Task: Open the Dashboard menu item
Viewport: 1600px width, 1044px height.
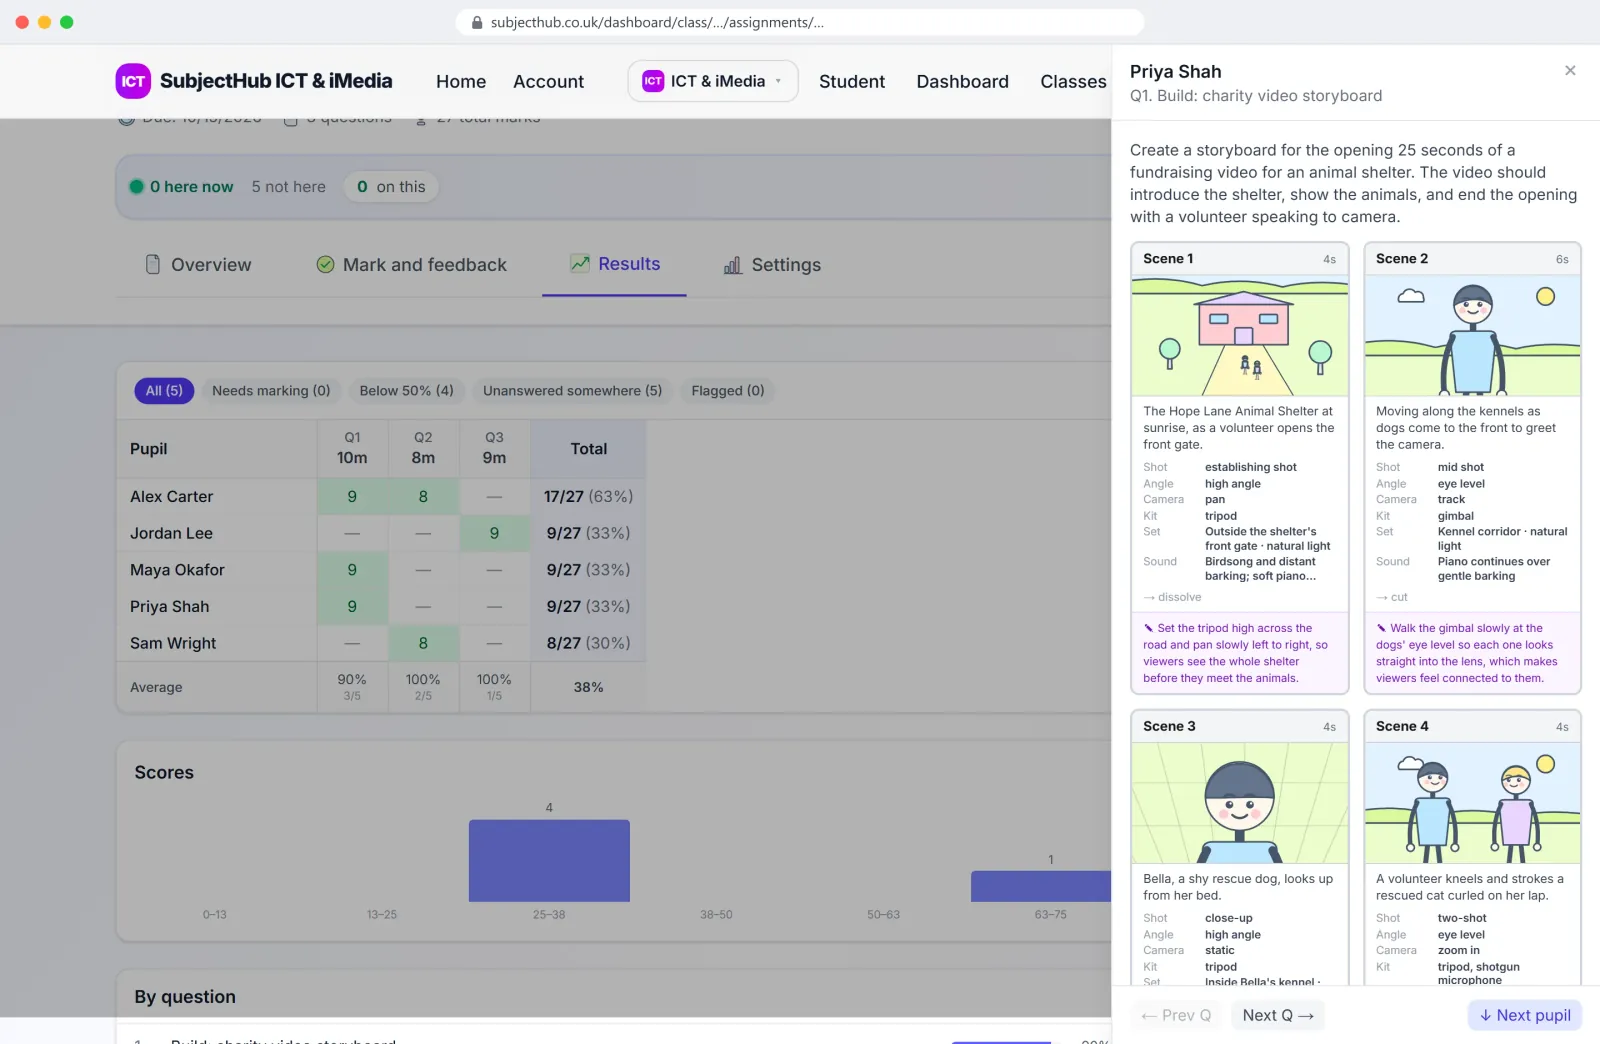Action: click(x=962, y=81)
